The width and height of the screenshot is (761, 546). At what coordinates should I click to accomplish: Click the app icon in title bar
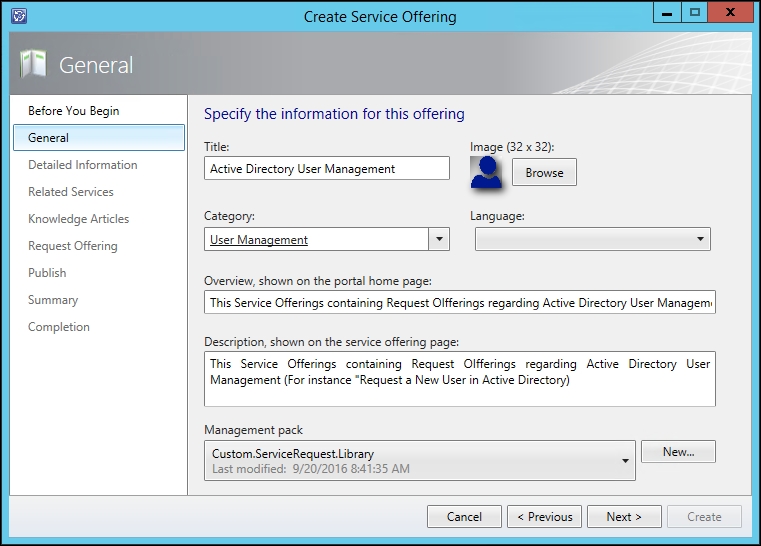[19, 16]
